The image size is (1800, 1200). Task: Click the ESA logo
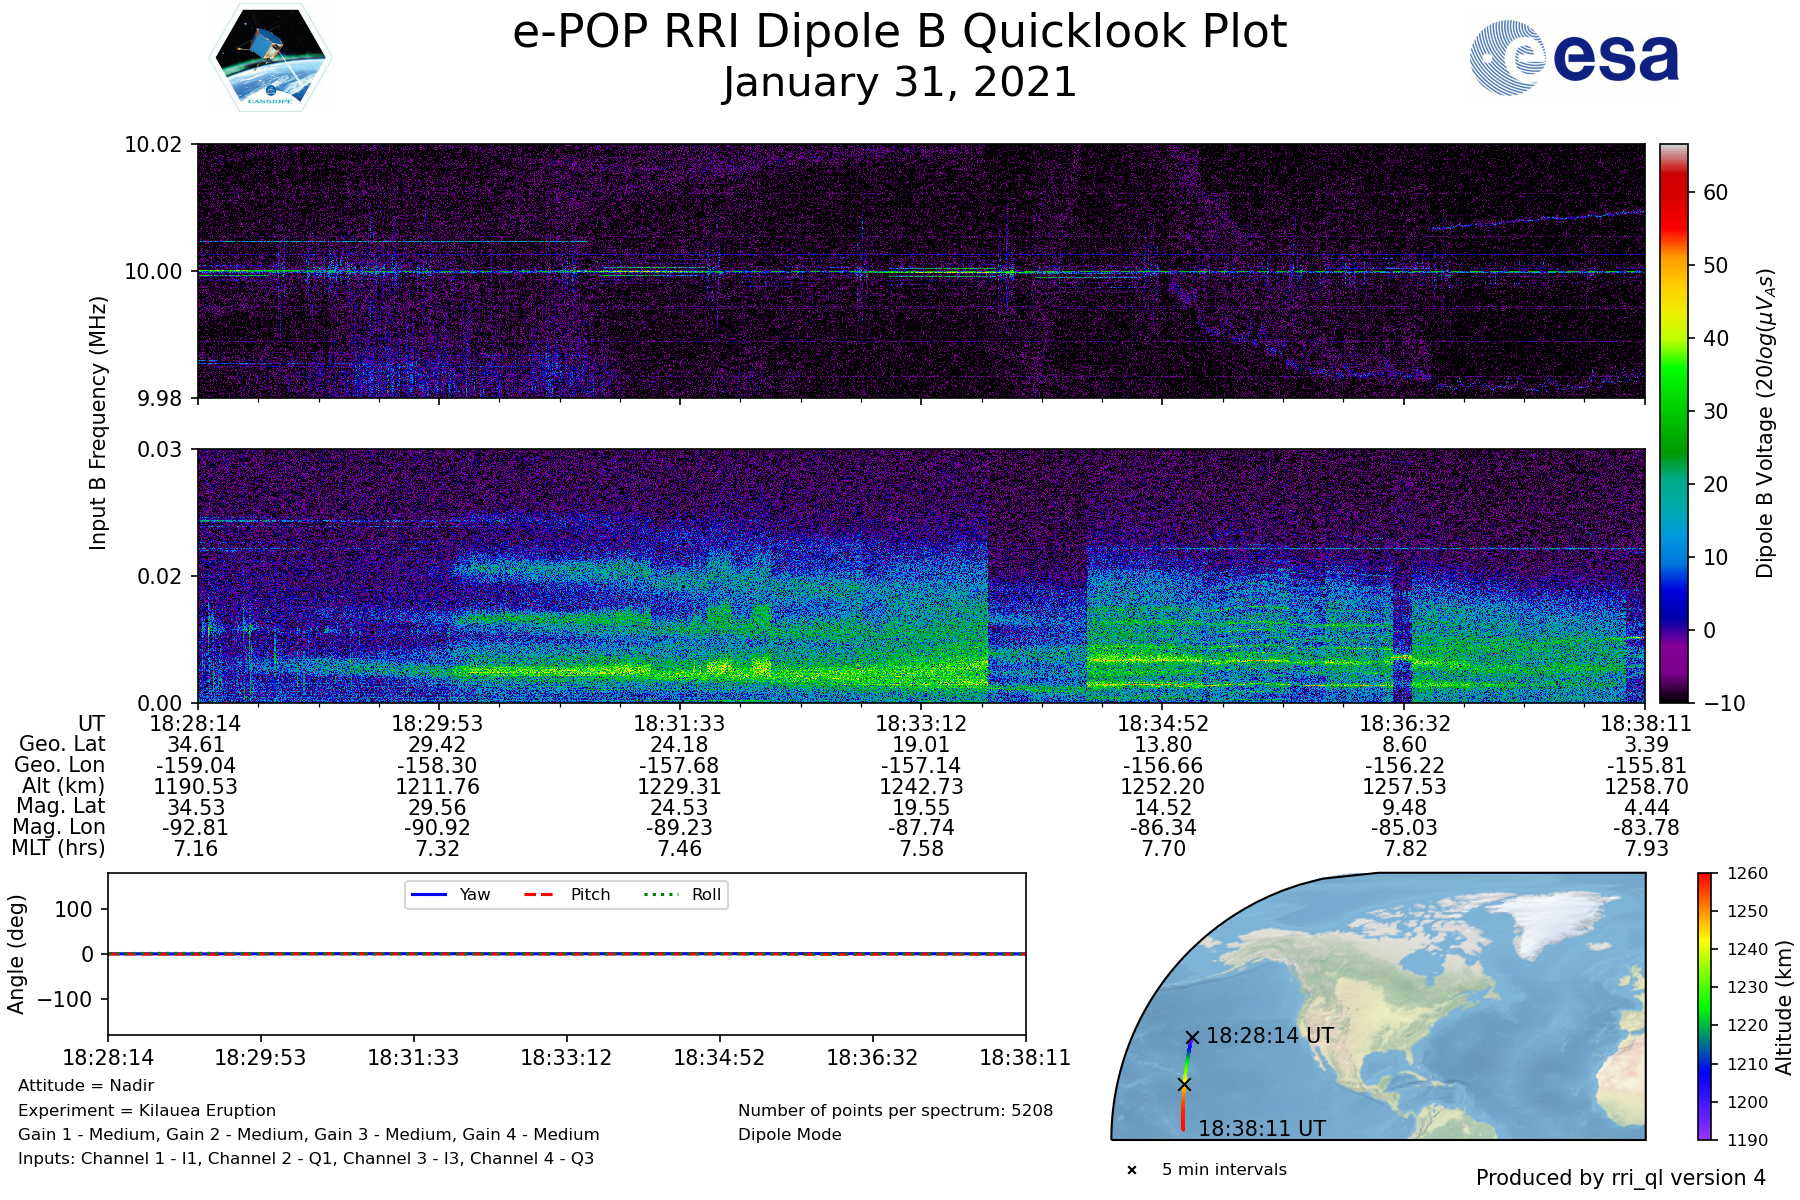(x=1574, y=59)
